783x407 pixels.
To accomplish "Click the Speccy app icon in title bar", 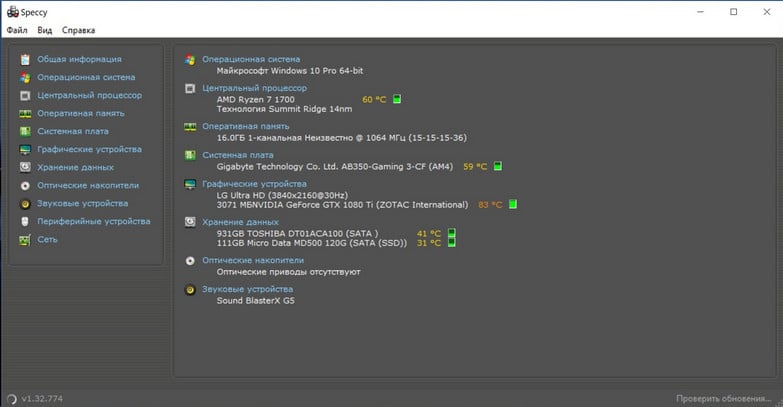I will pos(11,12).
